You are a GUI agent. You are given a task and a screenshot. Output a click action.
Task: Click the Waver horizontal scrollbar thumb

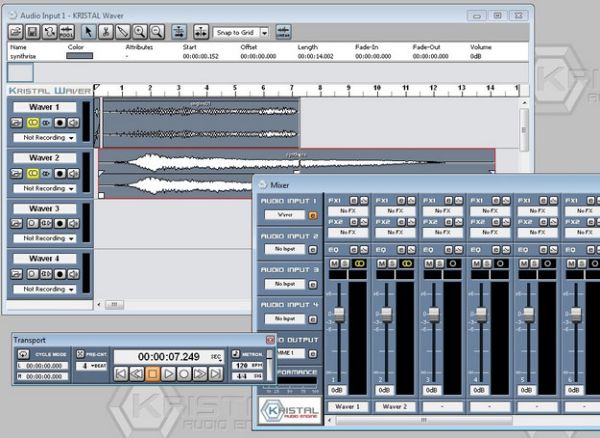(114, 305)
